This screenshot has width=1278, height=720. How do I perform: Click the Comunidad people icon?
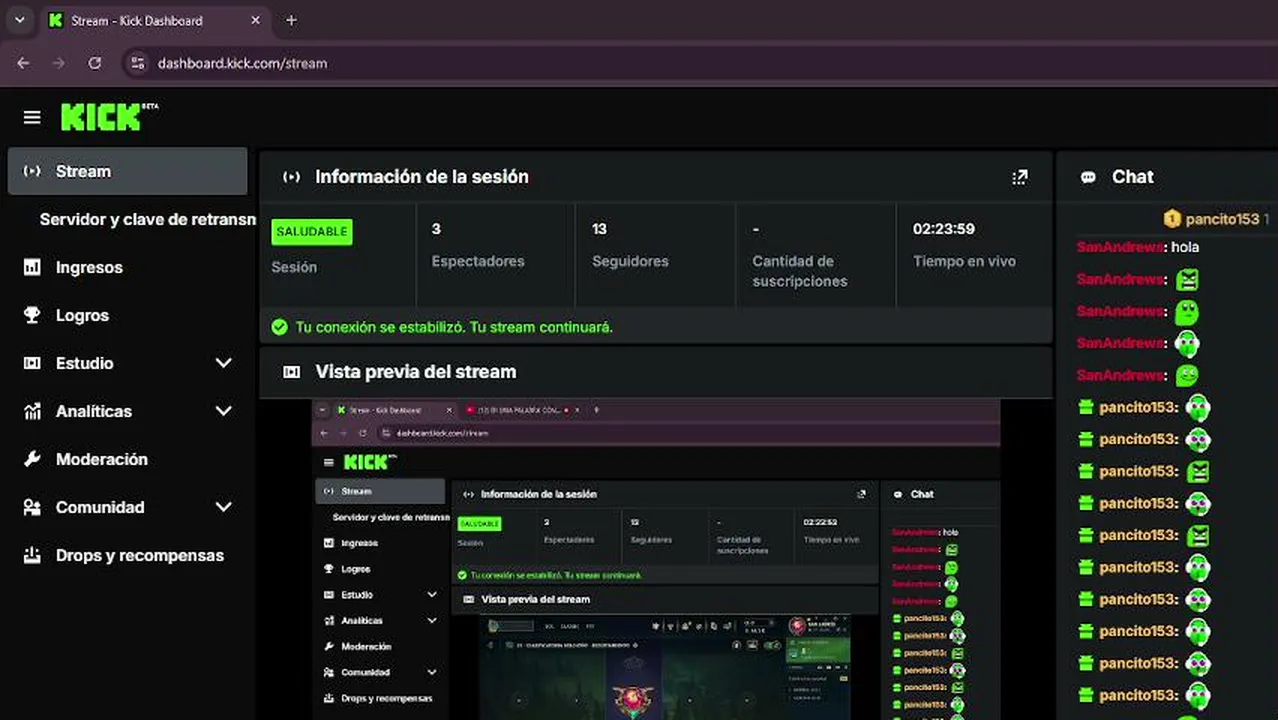pos(32,507)
